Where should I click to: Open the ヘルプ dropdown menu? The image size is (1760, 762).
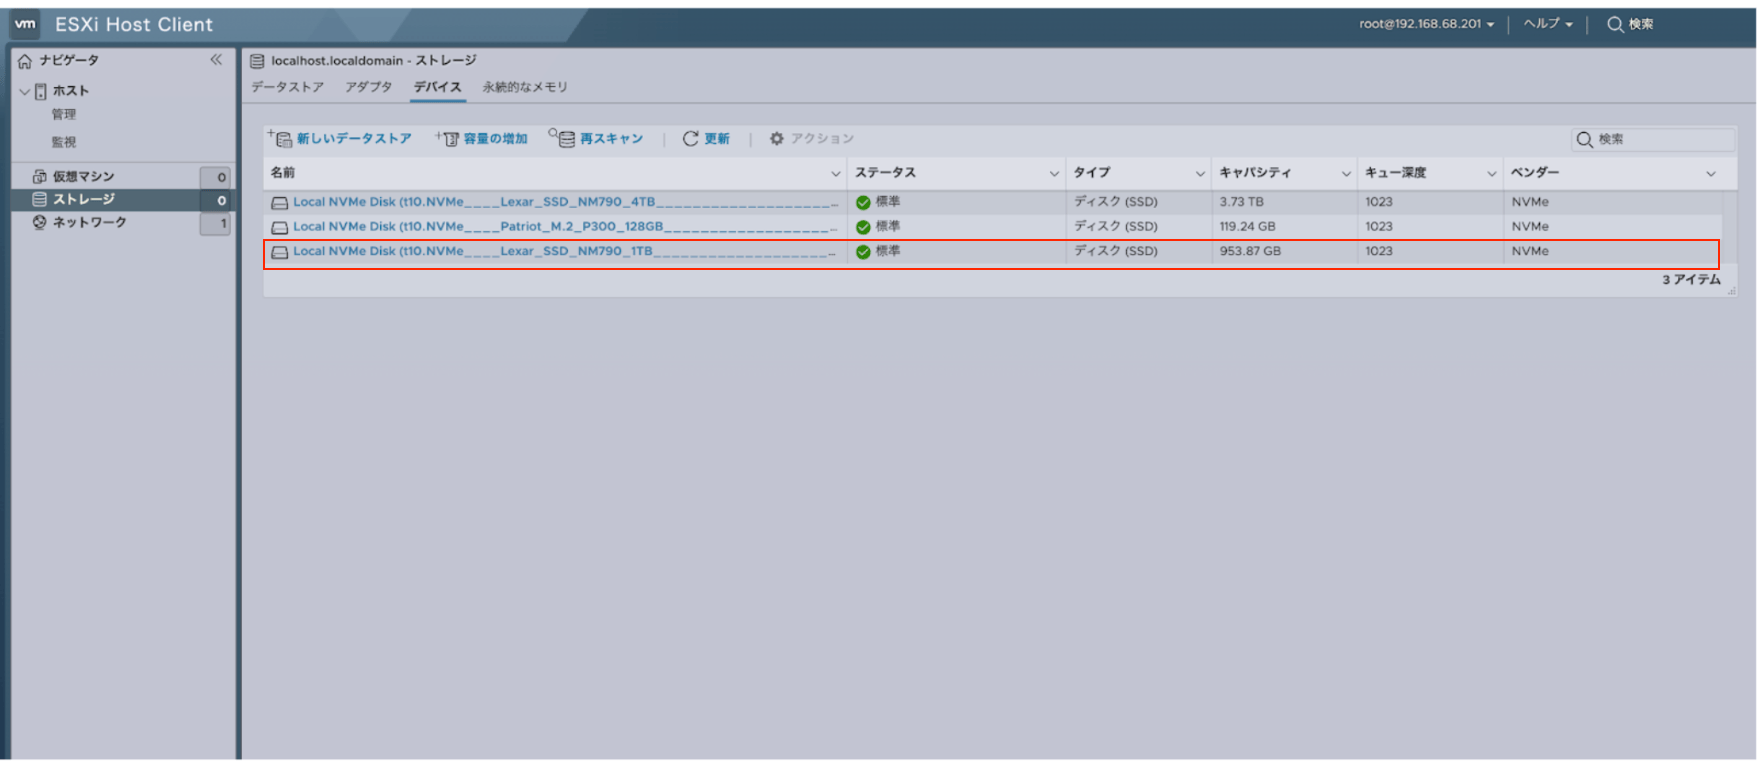pyautogui.click(x=1548, y=24)
